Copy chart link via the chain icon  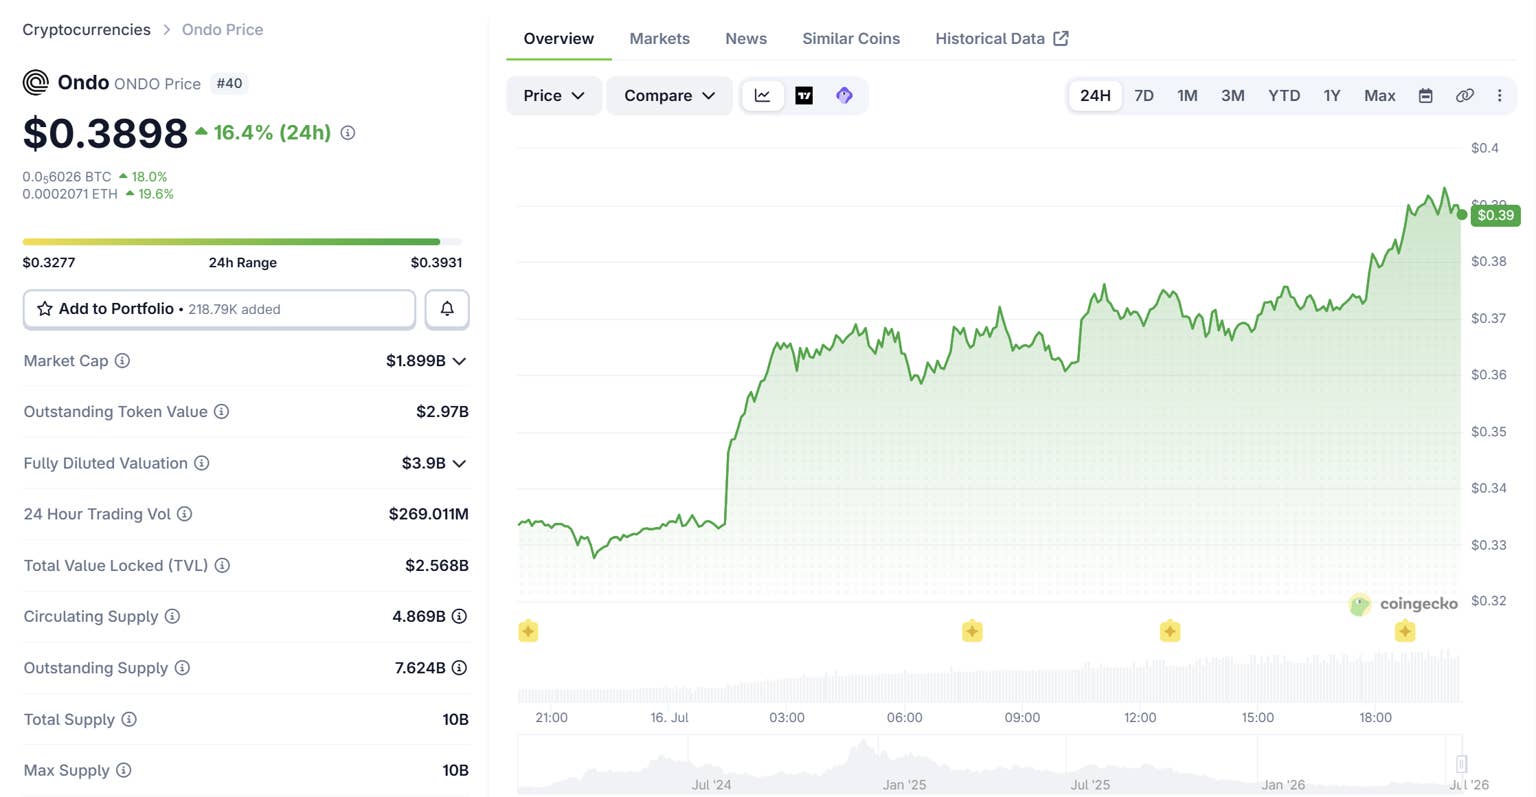[x=1465, y=95]
